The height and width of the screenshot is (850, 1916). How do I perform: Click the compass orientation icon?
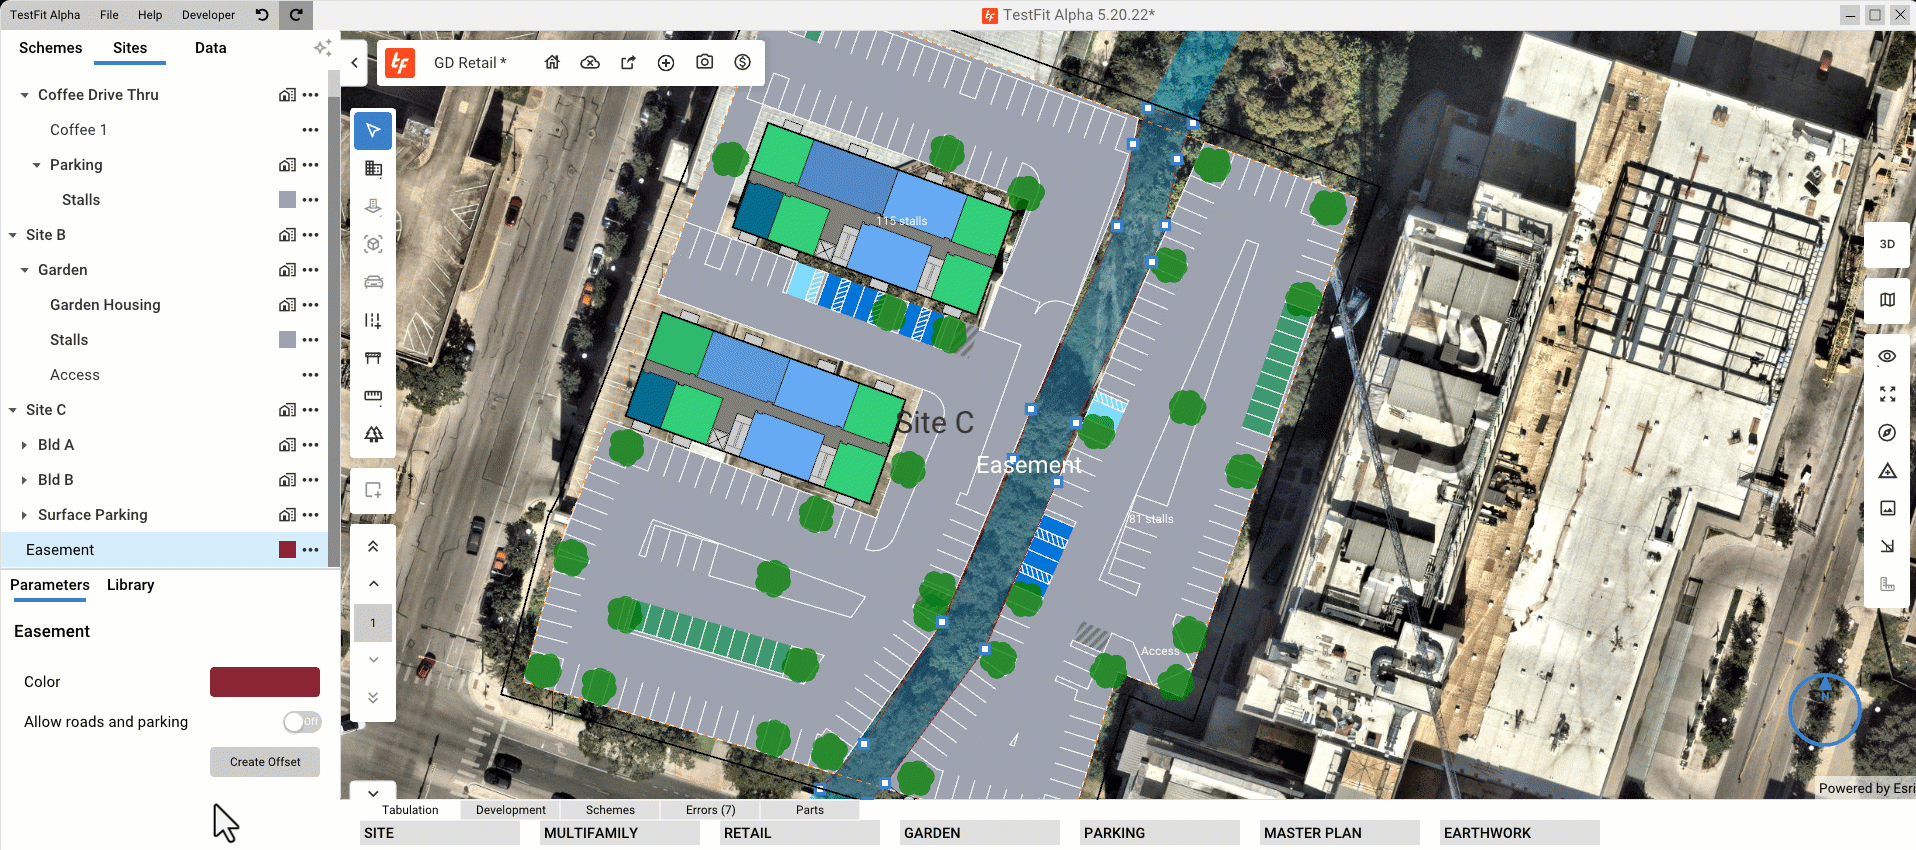(1887, 432)
